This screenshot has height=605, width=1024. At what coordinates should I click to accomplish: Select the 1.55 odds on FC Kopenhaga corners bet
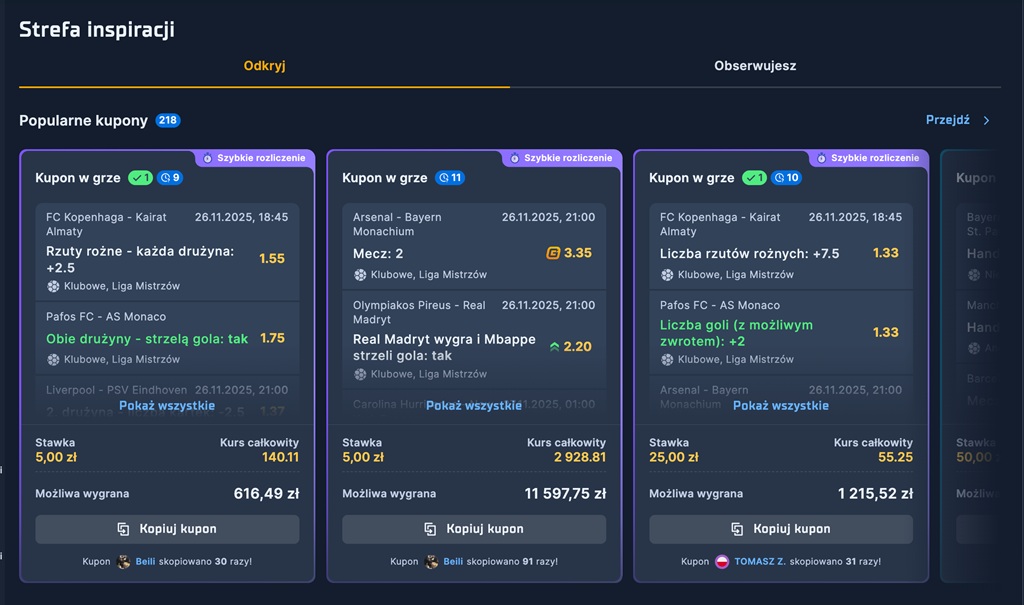(272, 258)
